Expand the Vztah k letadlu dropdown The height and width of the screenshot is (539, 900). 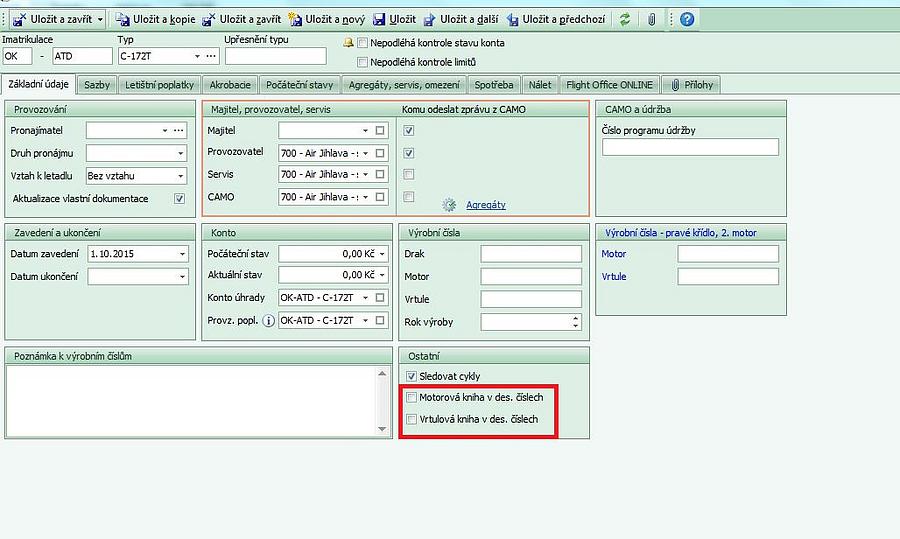[x=180, y=176]
